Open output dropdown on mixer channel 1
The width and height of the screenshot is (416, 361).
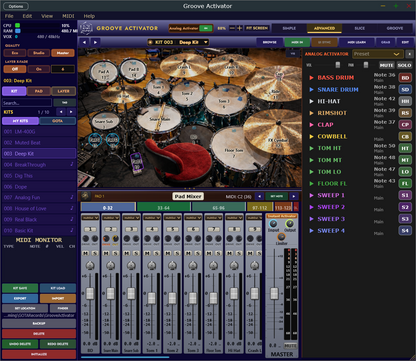(x=90, y=218)
